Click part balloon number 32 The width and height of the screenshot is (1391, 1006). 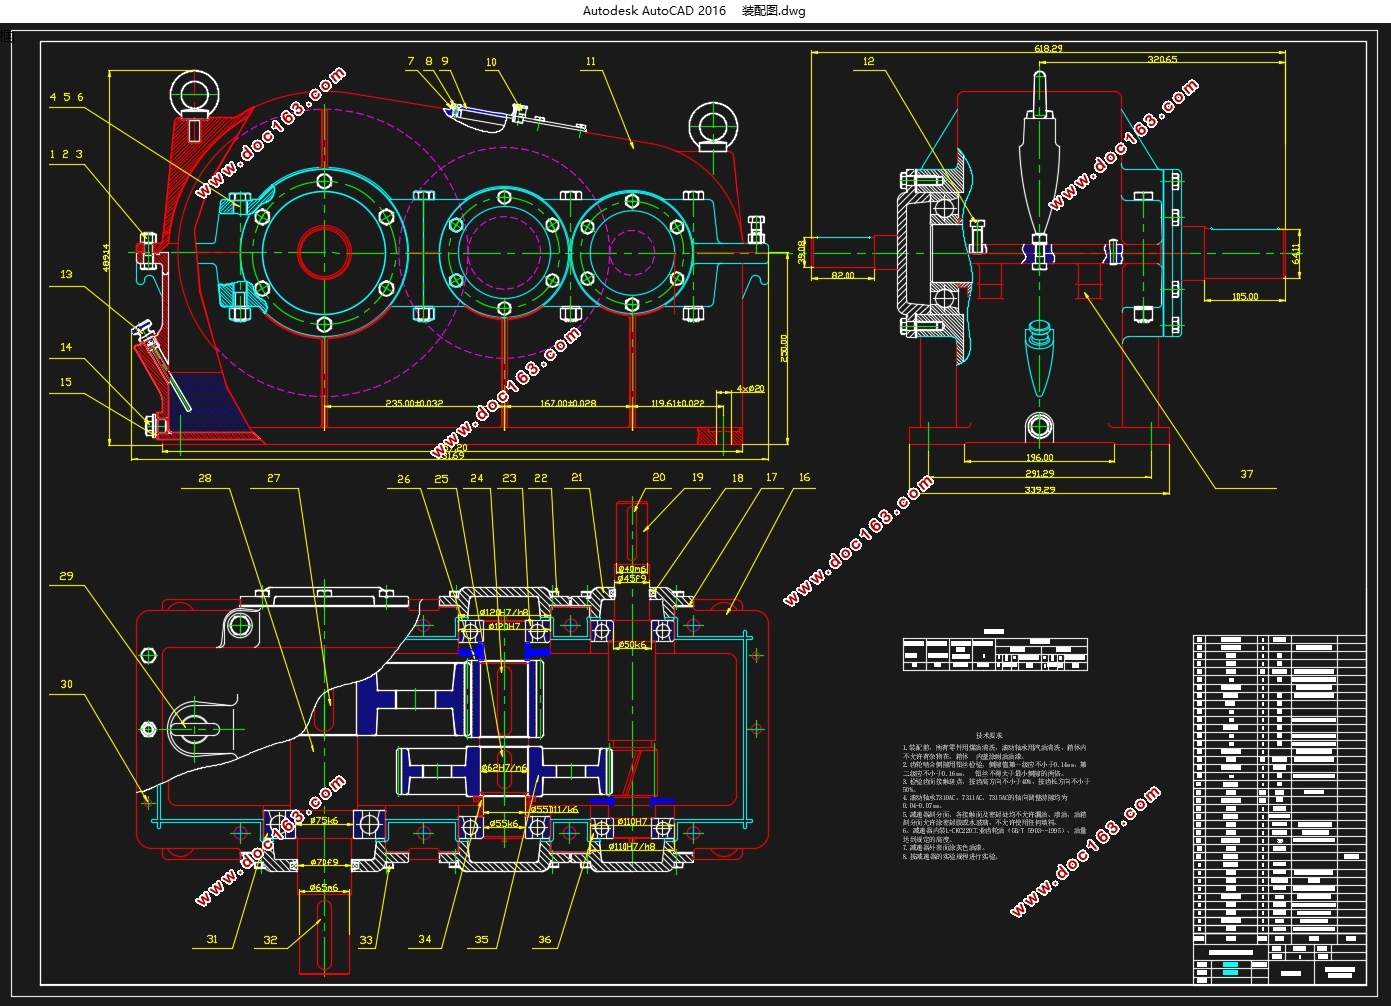pyautogui.click(x=270, y=940)
